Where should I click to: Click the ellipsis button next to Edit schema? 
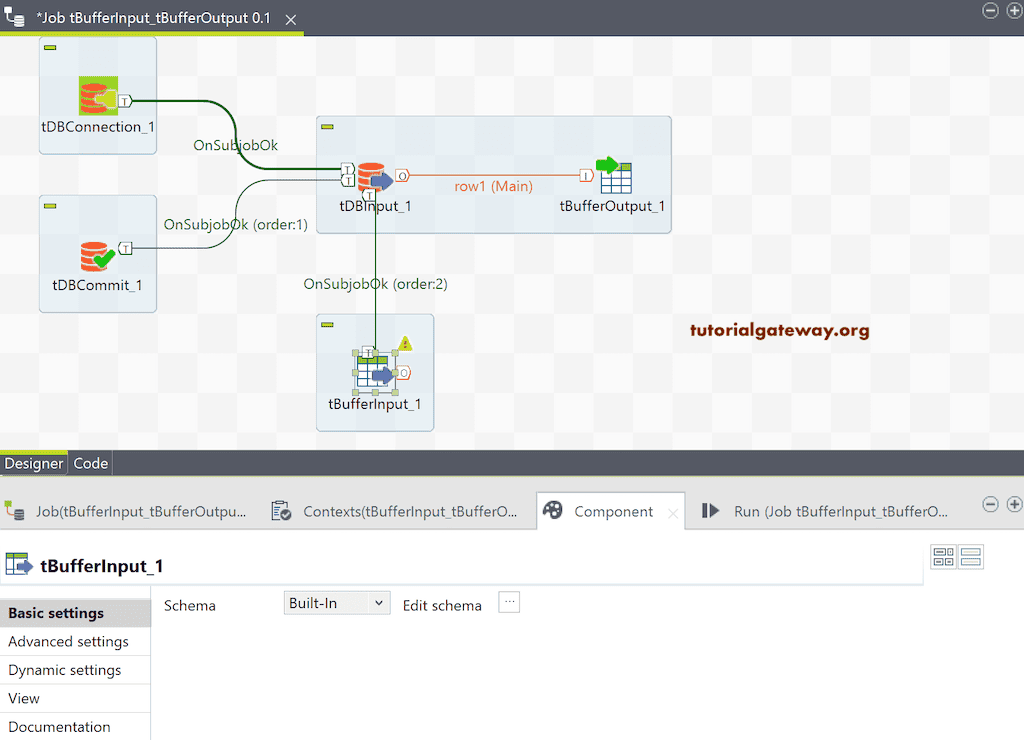(509, 601)
